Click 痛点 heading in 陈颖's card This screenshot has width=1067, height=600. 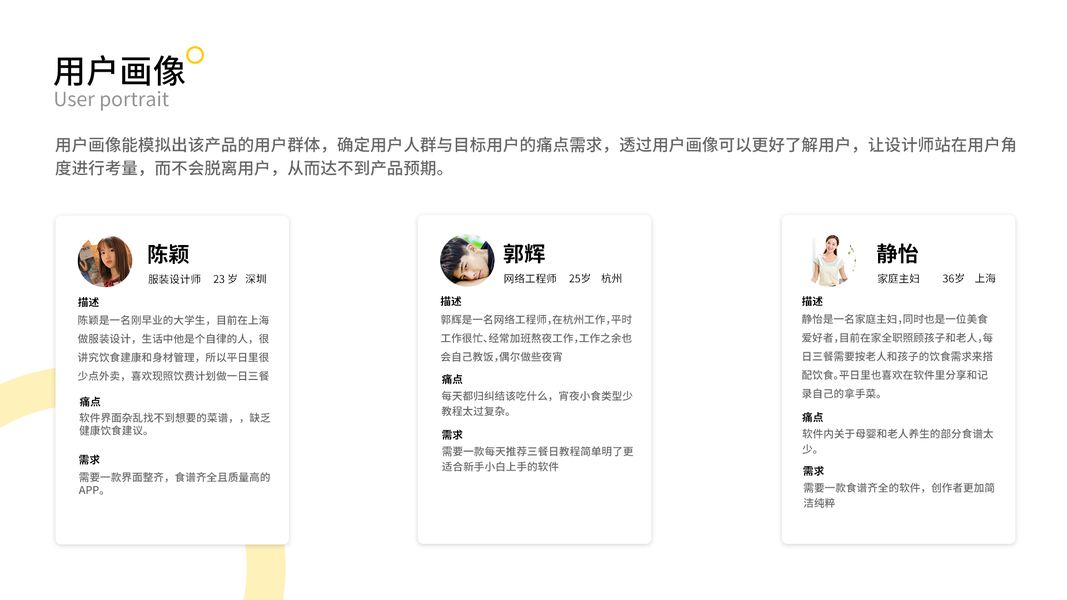pyautogui.click(x=90, y=402)
